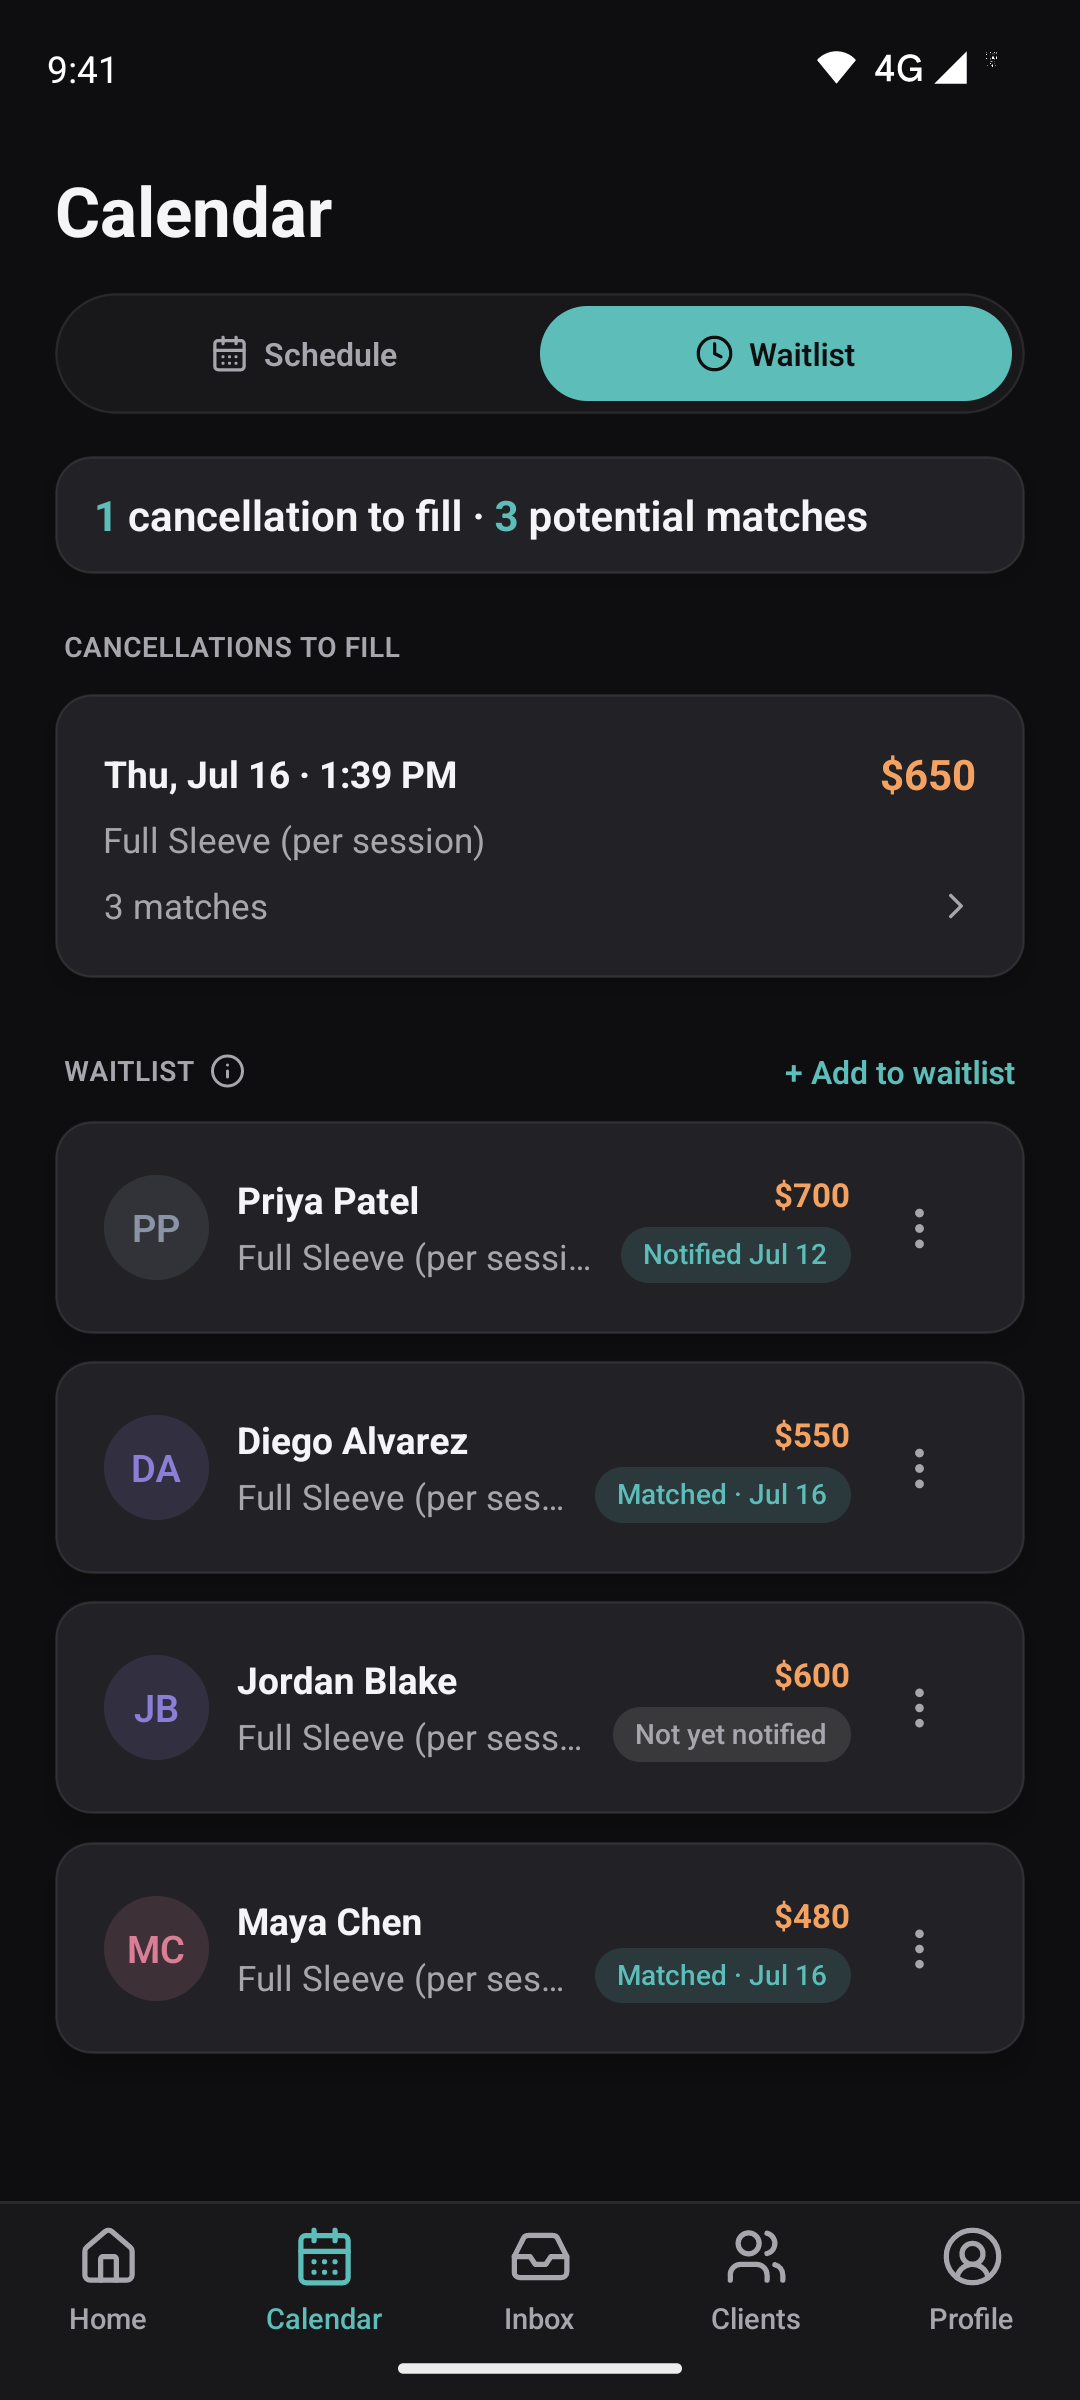1080x2400 pixels.
Task: Switch to the Schedule view
Action: pos(304,354)
